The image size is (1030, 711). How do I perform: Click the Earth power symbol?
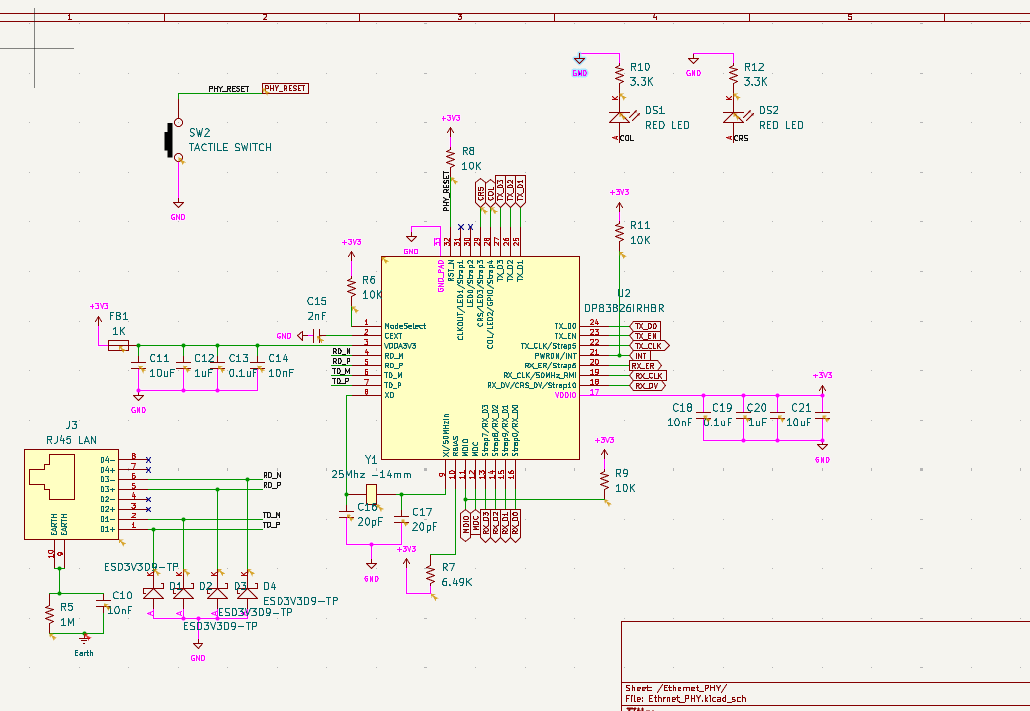tap(84, 637)
